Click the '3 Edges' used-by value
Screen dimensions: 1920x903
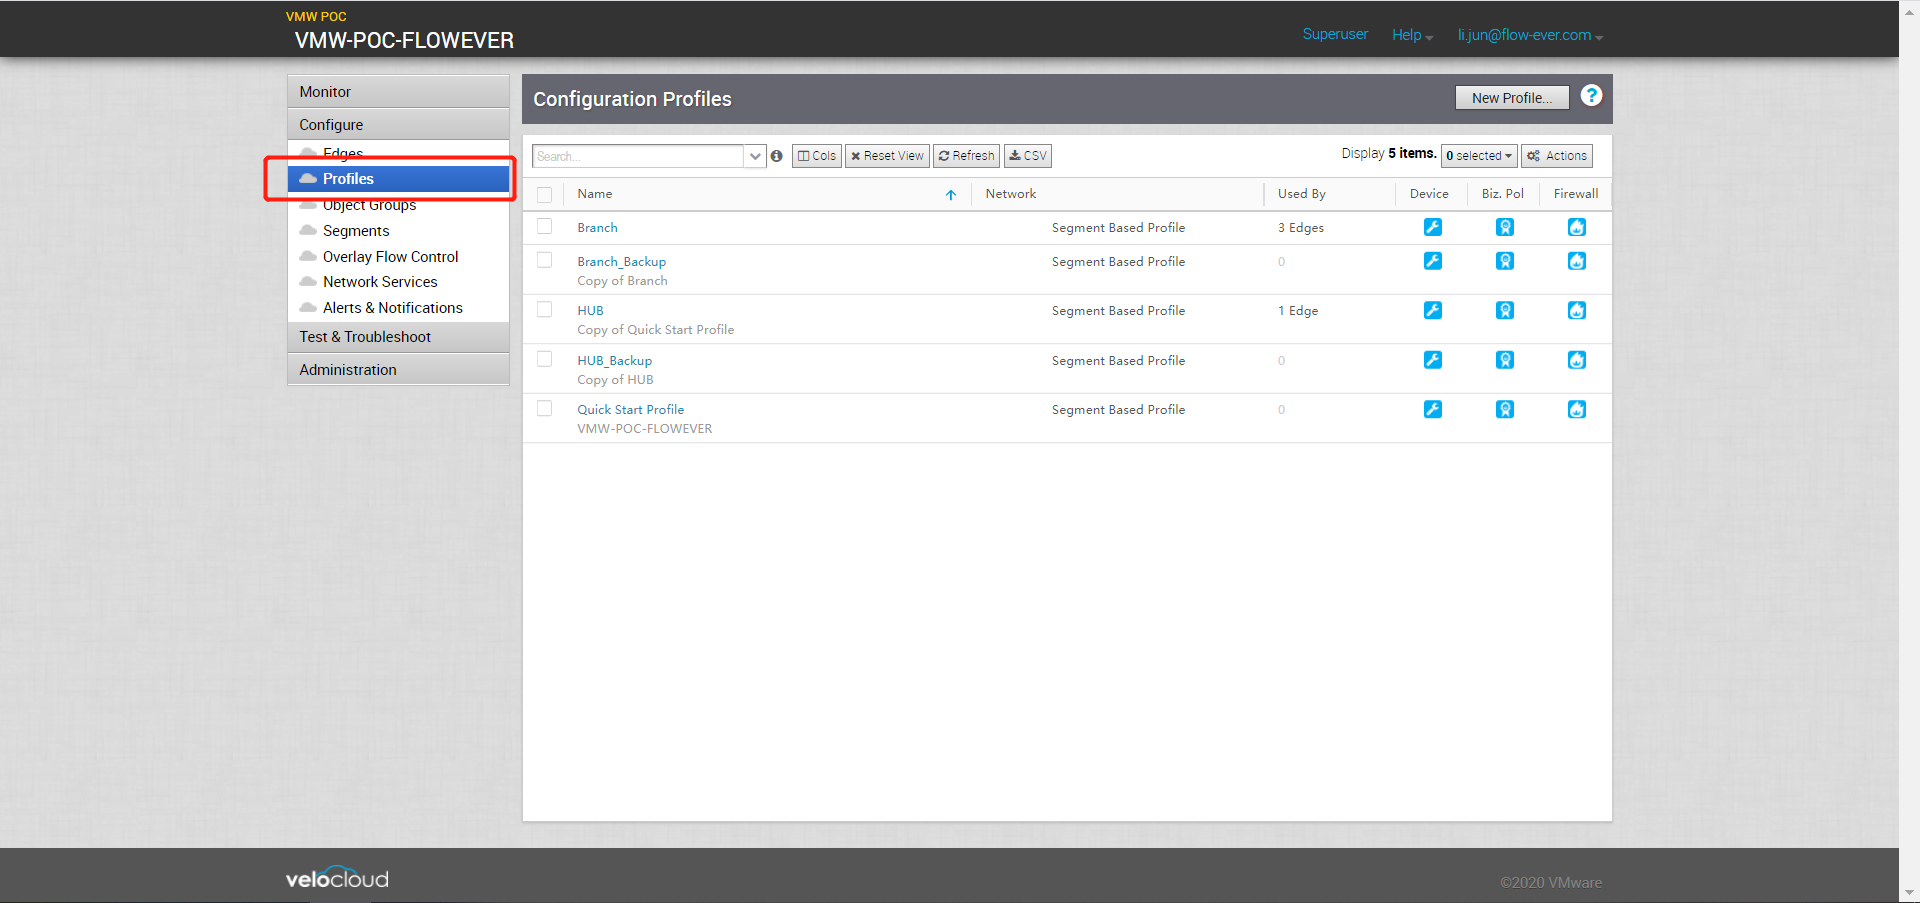(1300, 228)
